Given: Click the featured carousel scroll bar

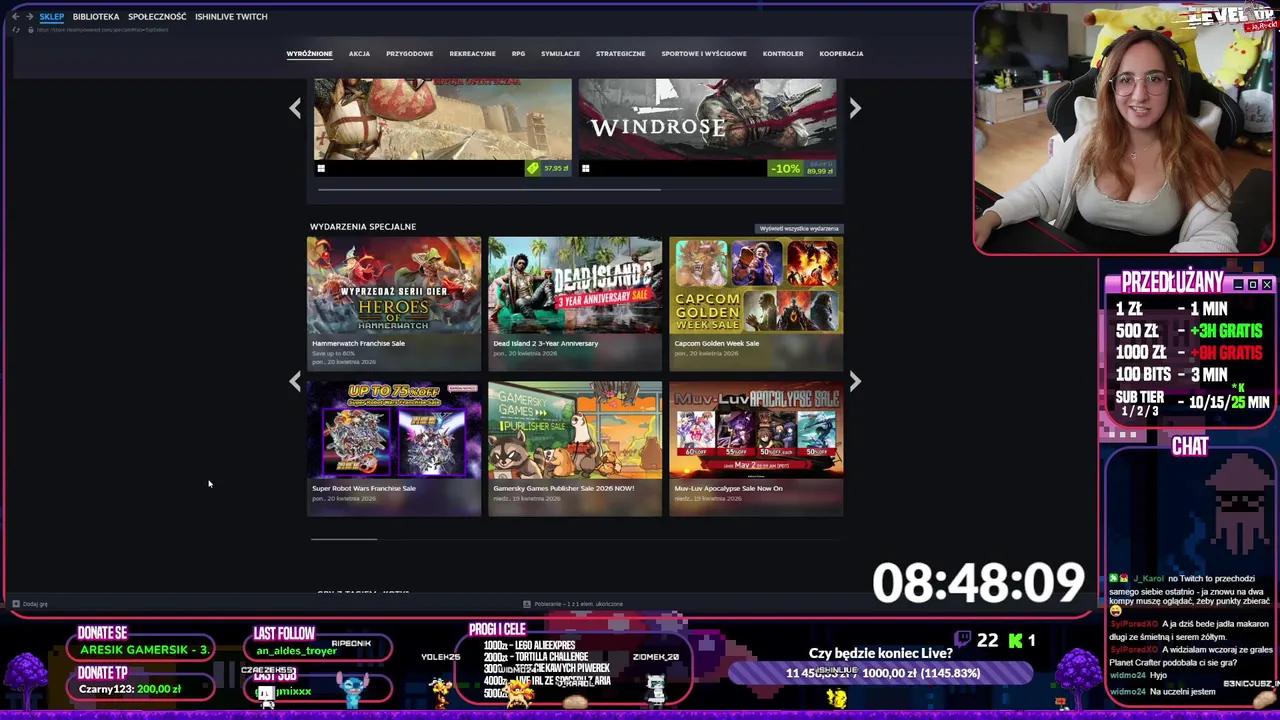Looking at the screenshot, I should point(489,188).
